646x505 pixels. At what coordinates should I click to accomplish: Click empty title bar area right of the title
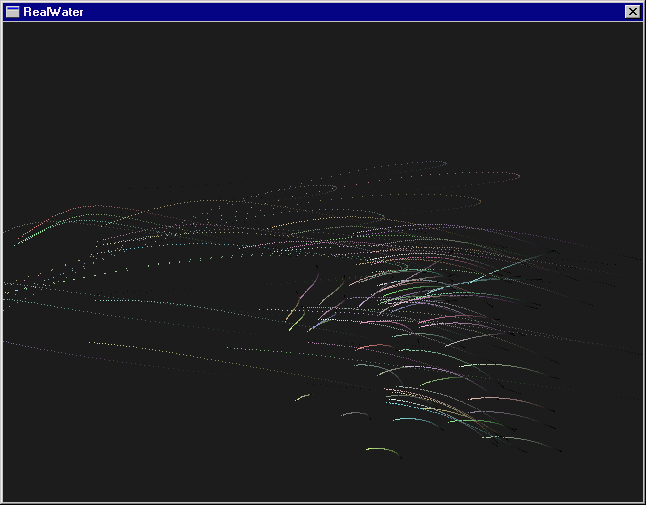[350, 12]
